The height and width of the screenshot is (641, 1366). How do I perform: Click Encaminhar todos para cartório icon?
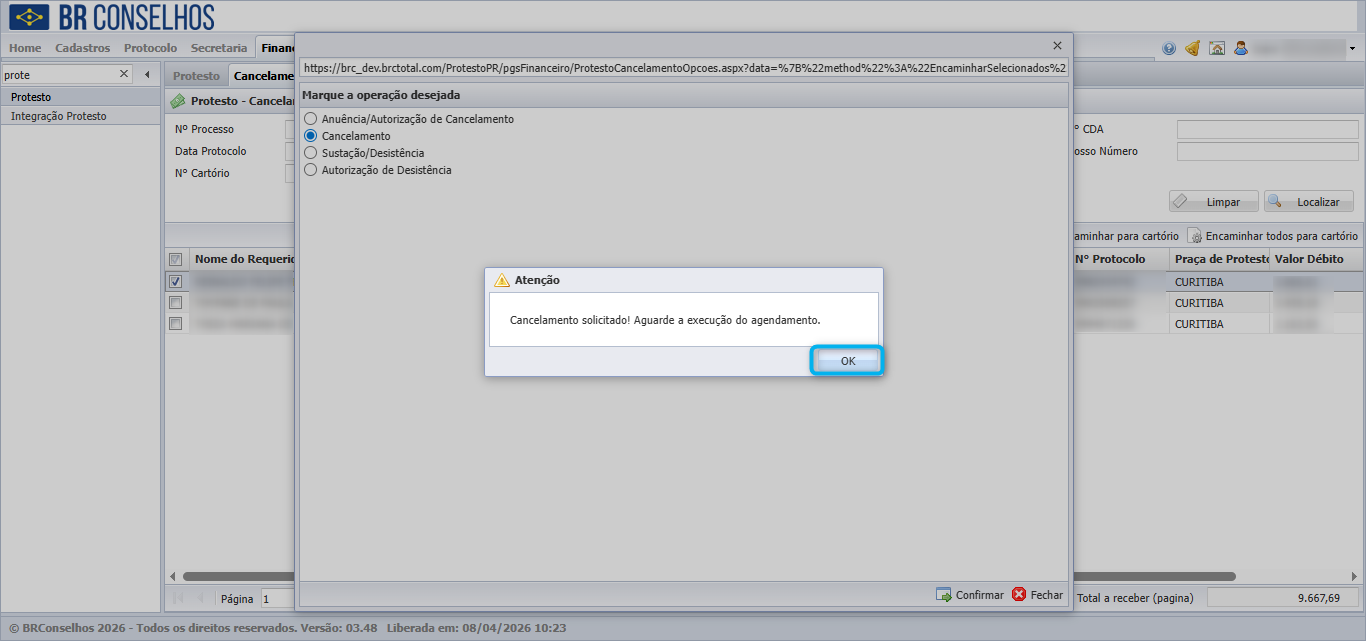coord(1195,236)
